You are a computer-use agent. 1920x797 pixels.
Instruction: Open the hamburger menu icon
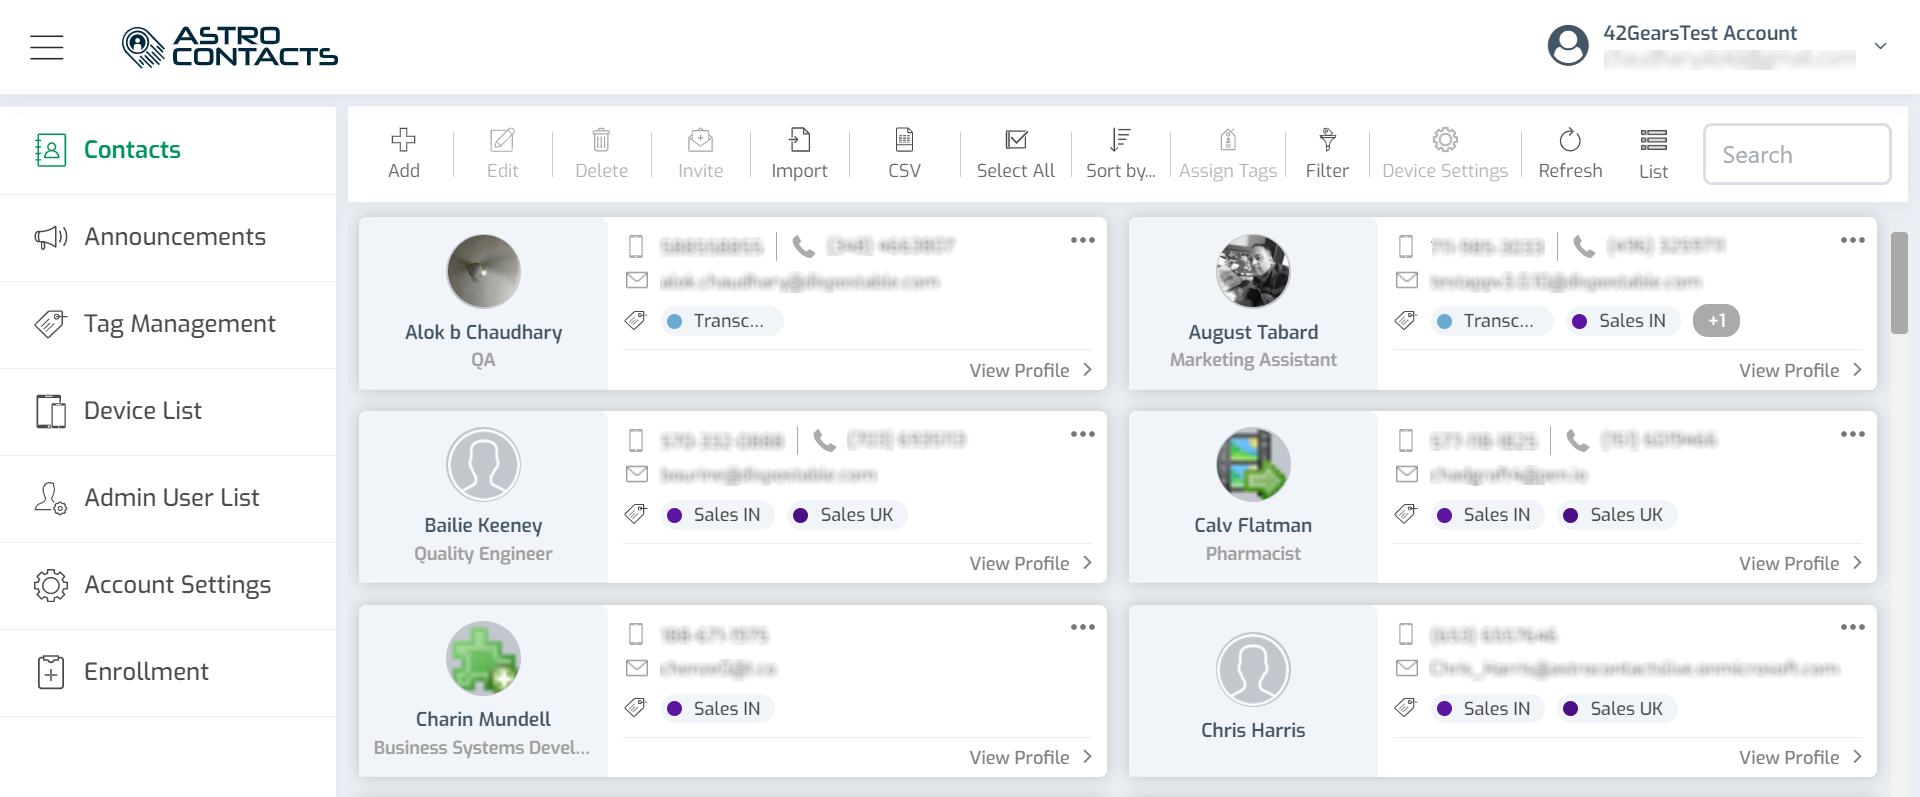[x=47, y=47]
